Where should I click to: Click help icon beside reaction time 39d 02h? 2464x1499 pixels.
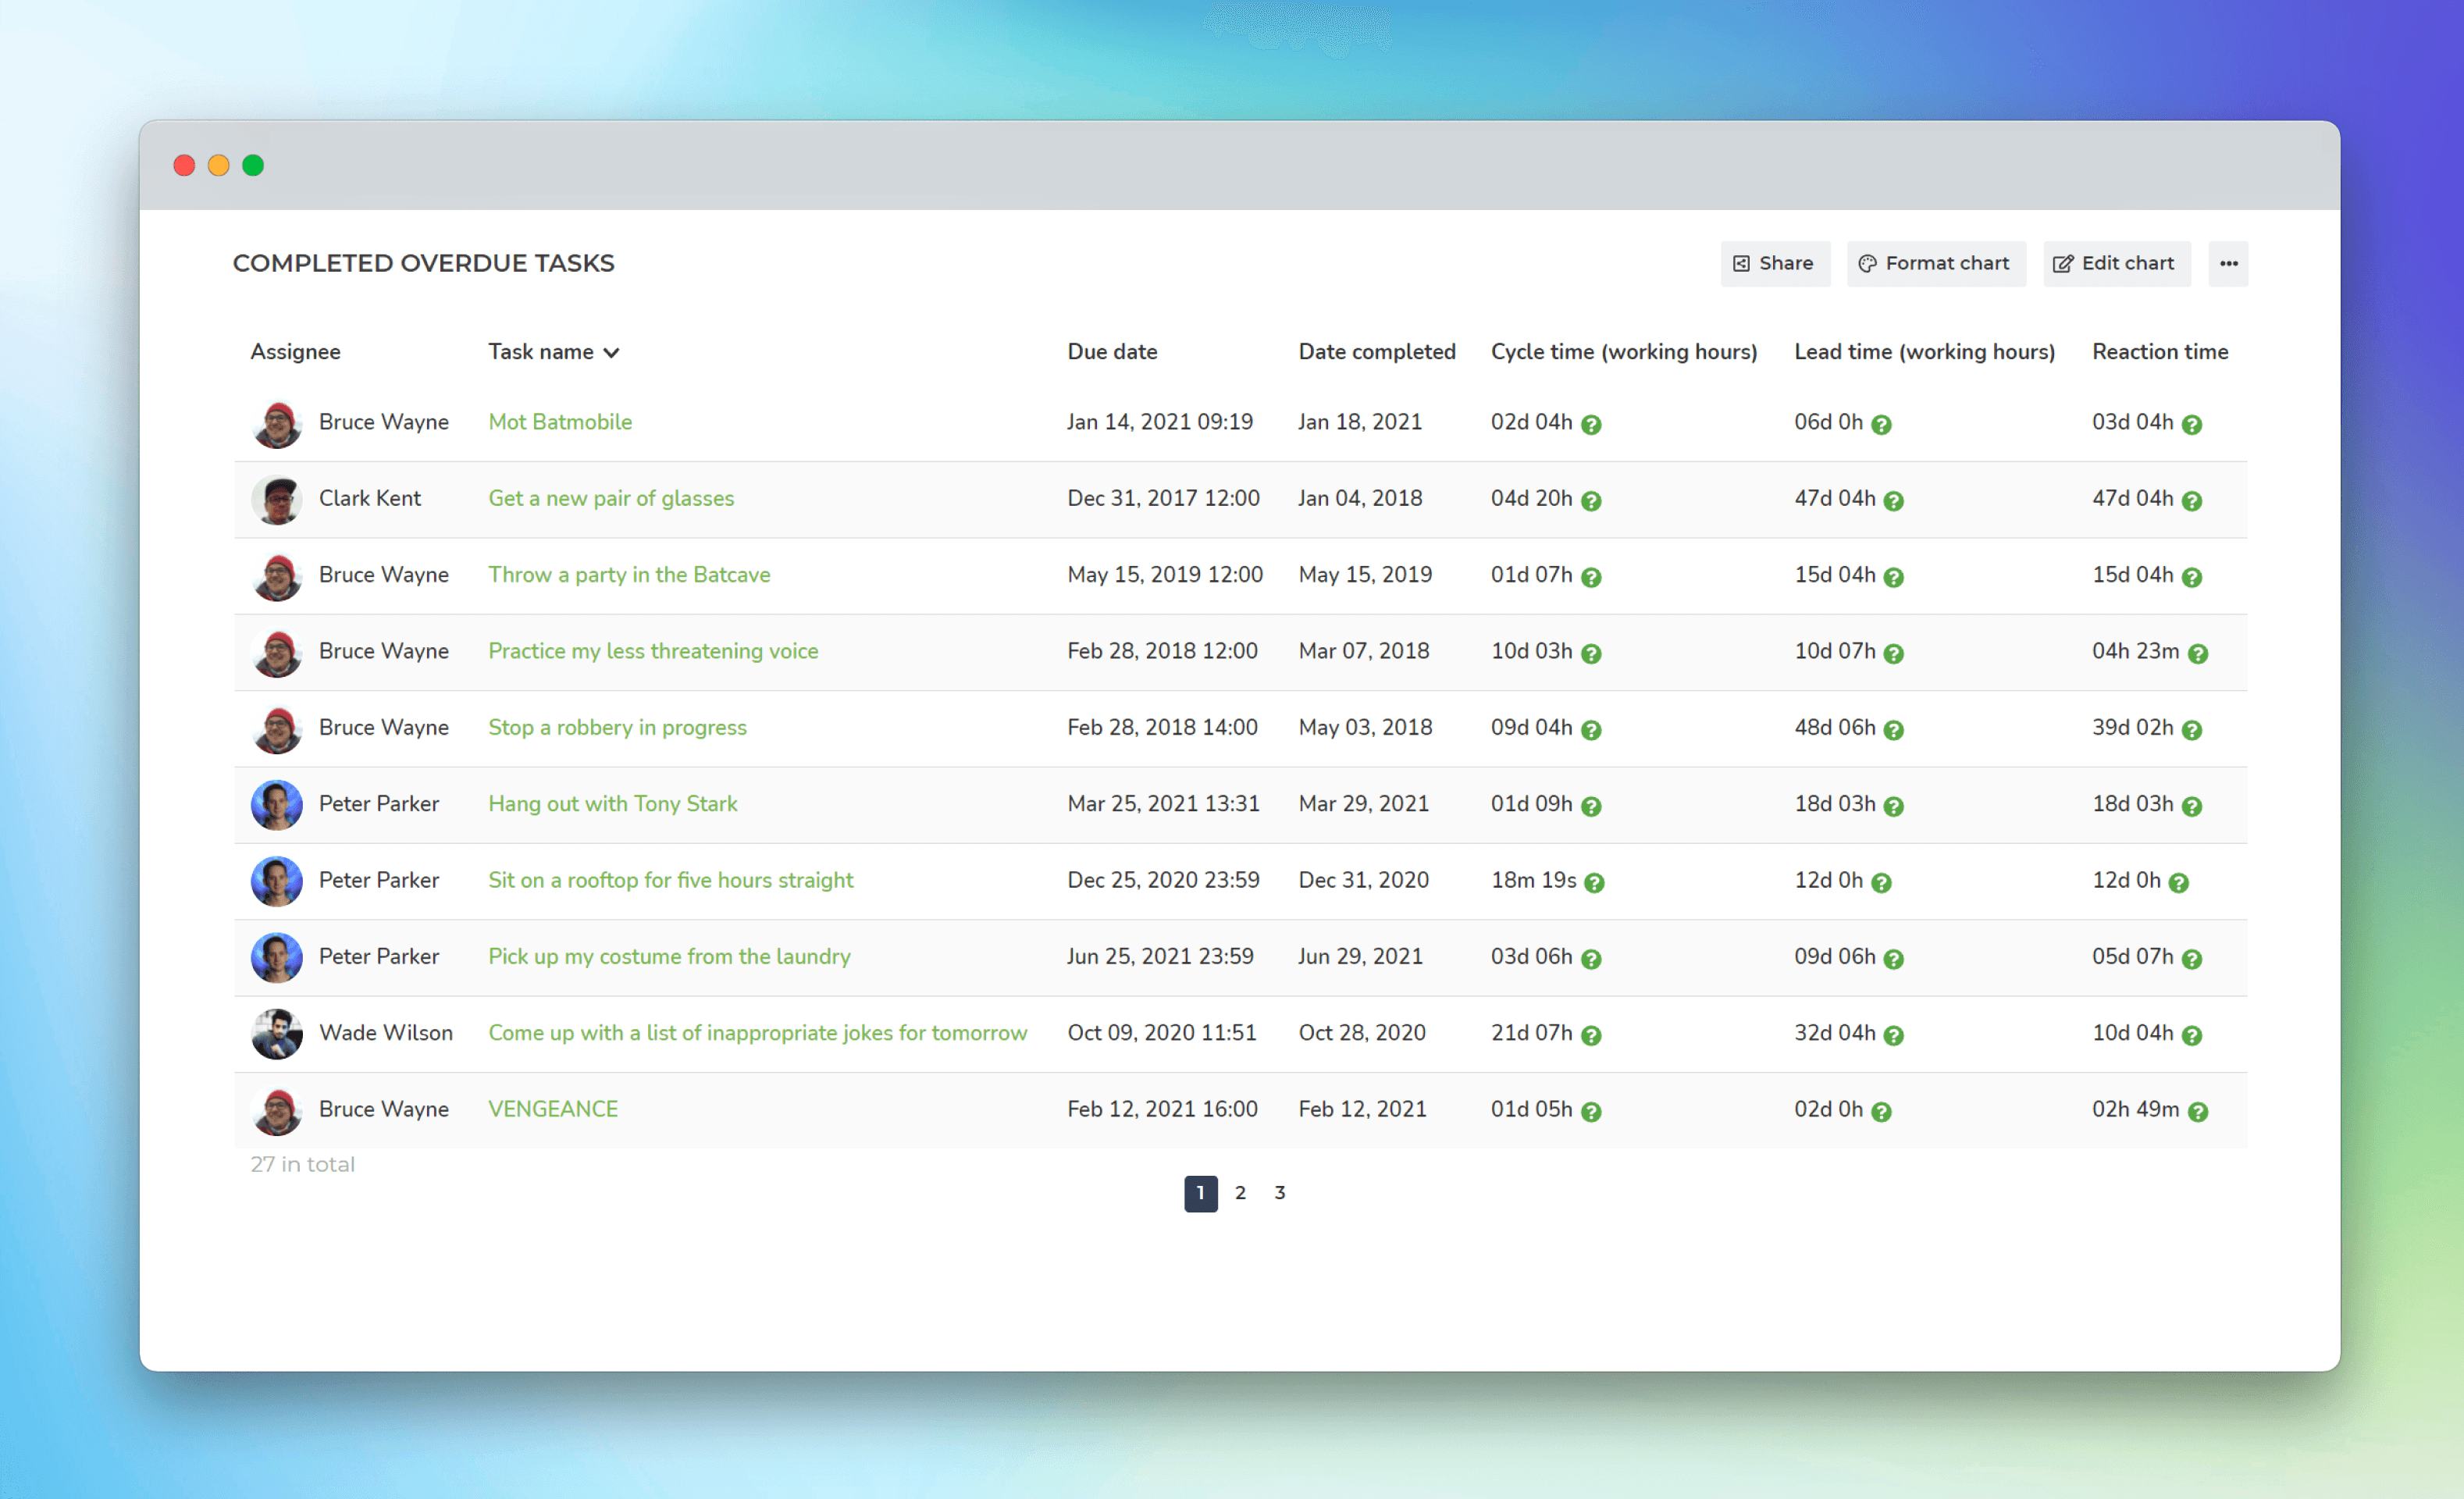[2191, 730]
